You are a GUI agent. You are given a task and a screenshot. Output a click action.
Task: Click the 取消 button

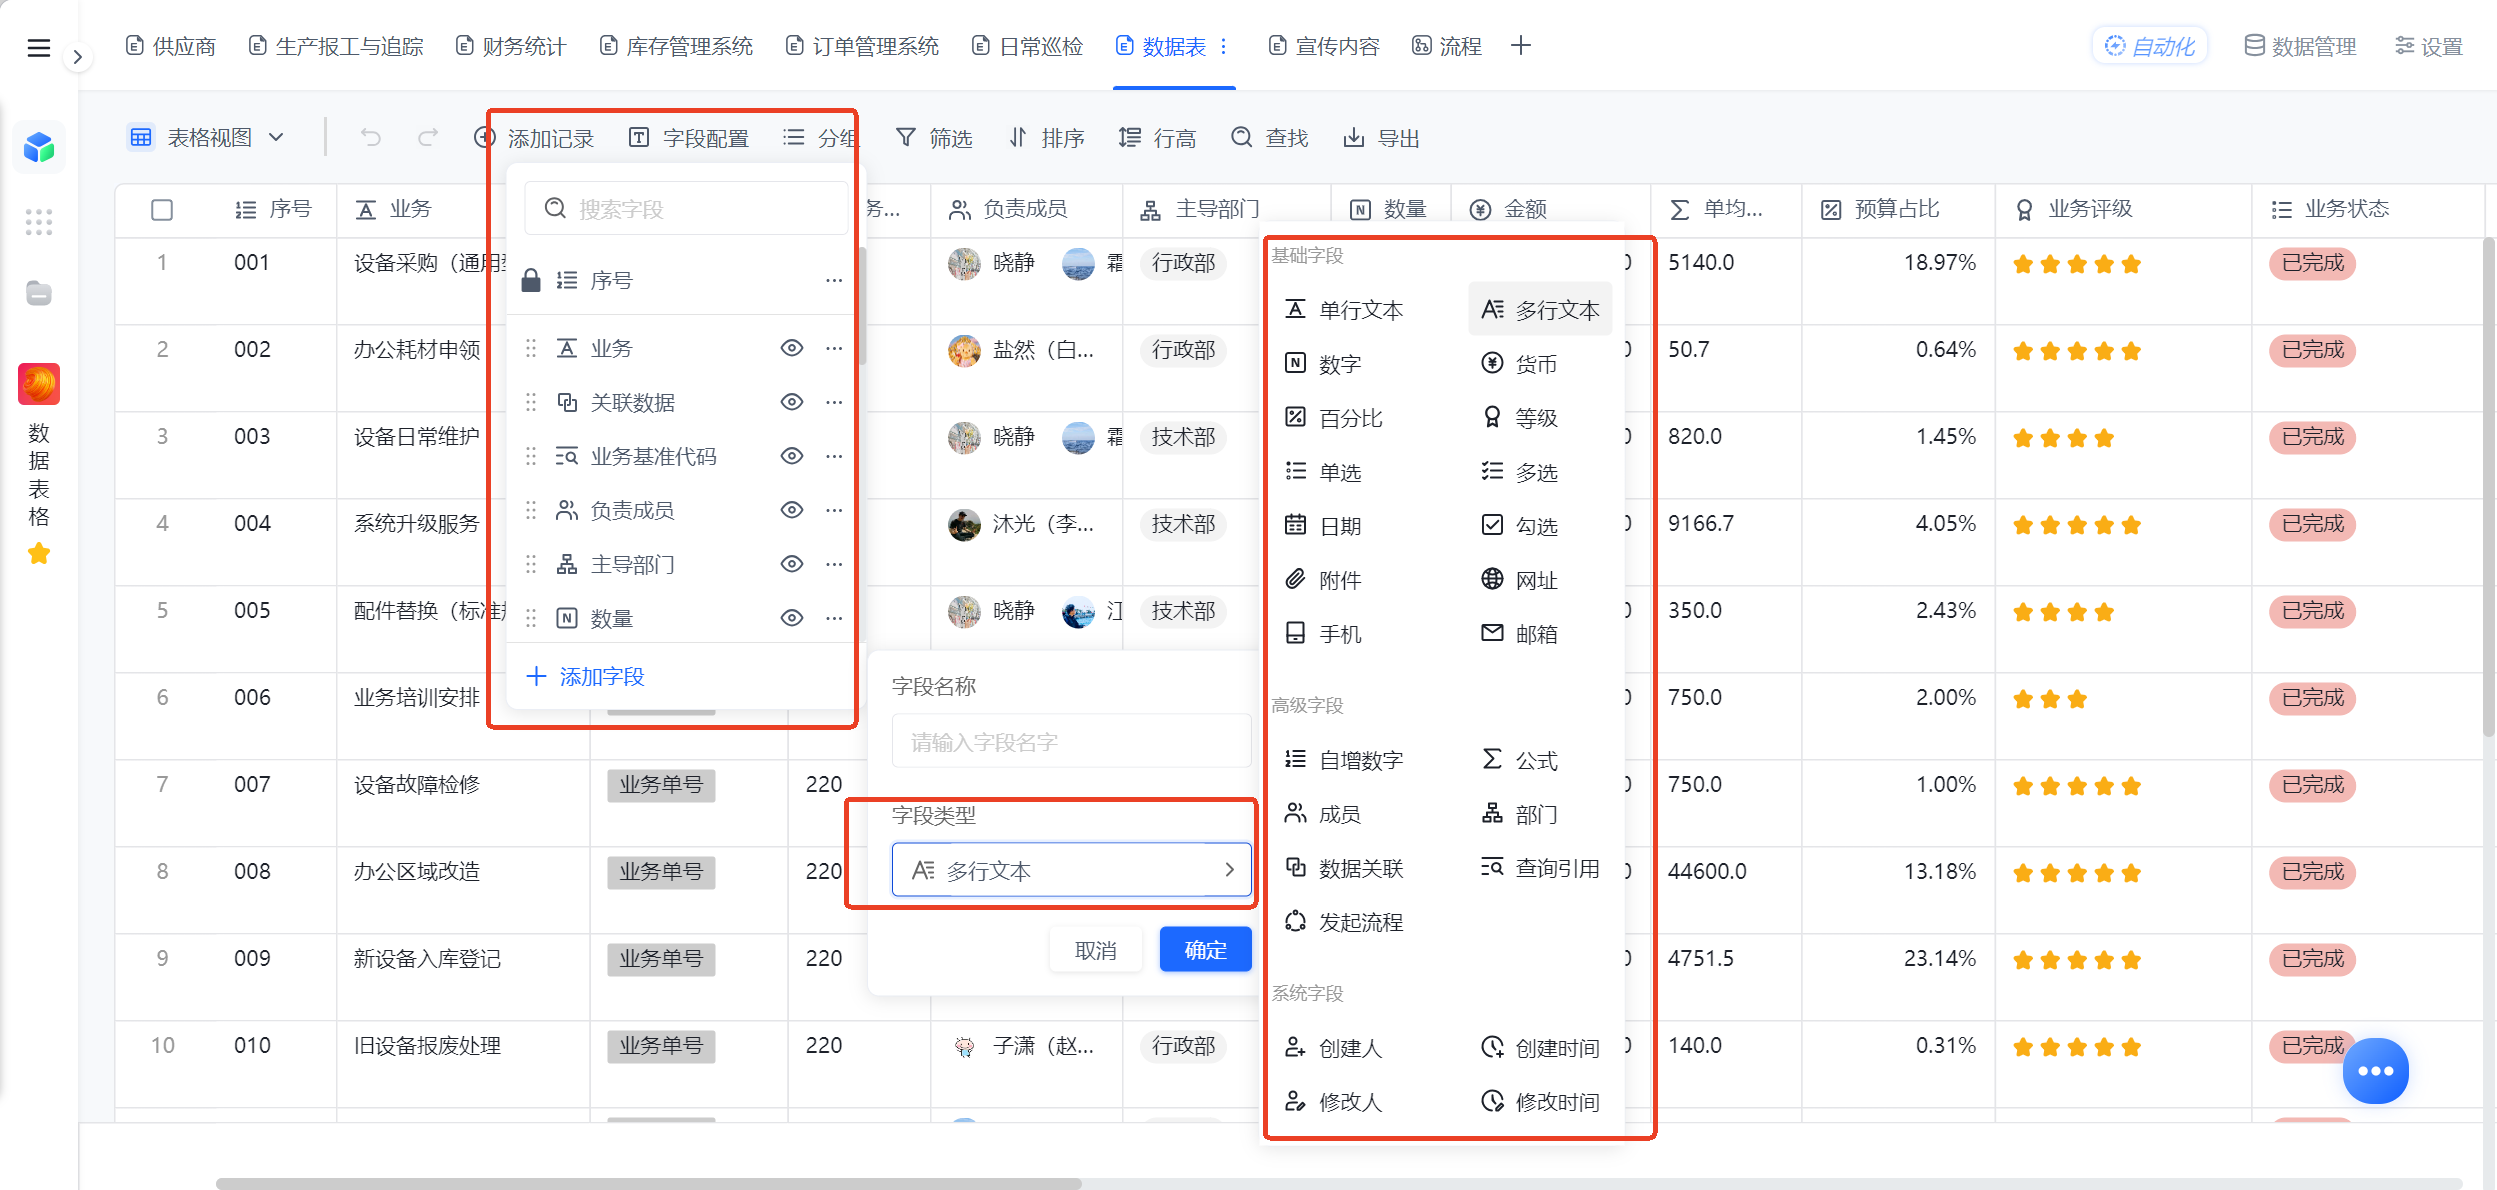[x=1096, y=950]
